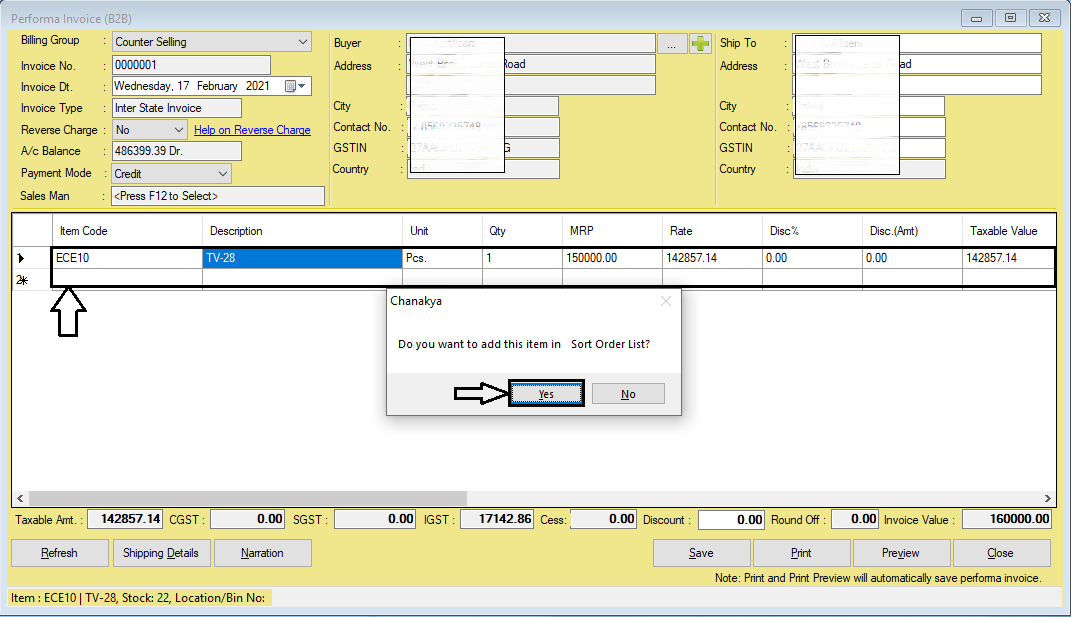Add a Narration to the invoice

click(262, 552)
